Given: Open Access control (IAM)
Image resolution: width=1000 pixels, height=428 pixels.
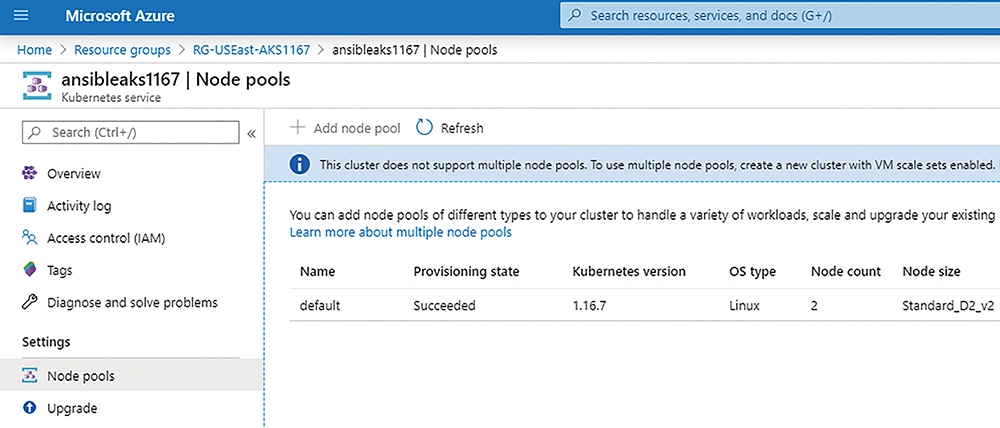Looking at the screenshot, I should 106,238.
